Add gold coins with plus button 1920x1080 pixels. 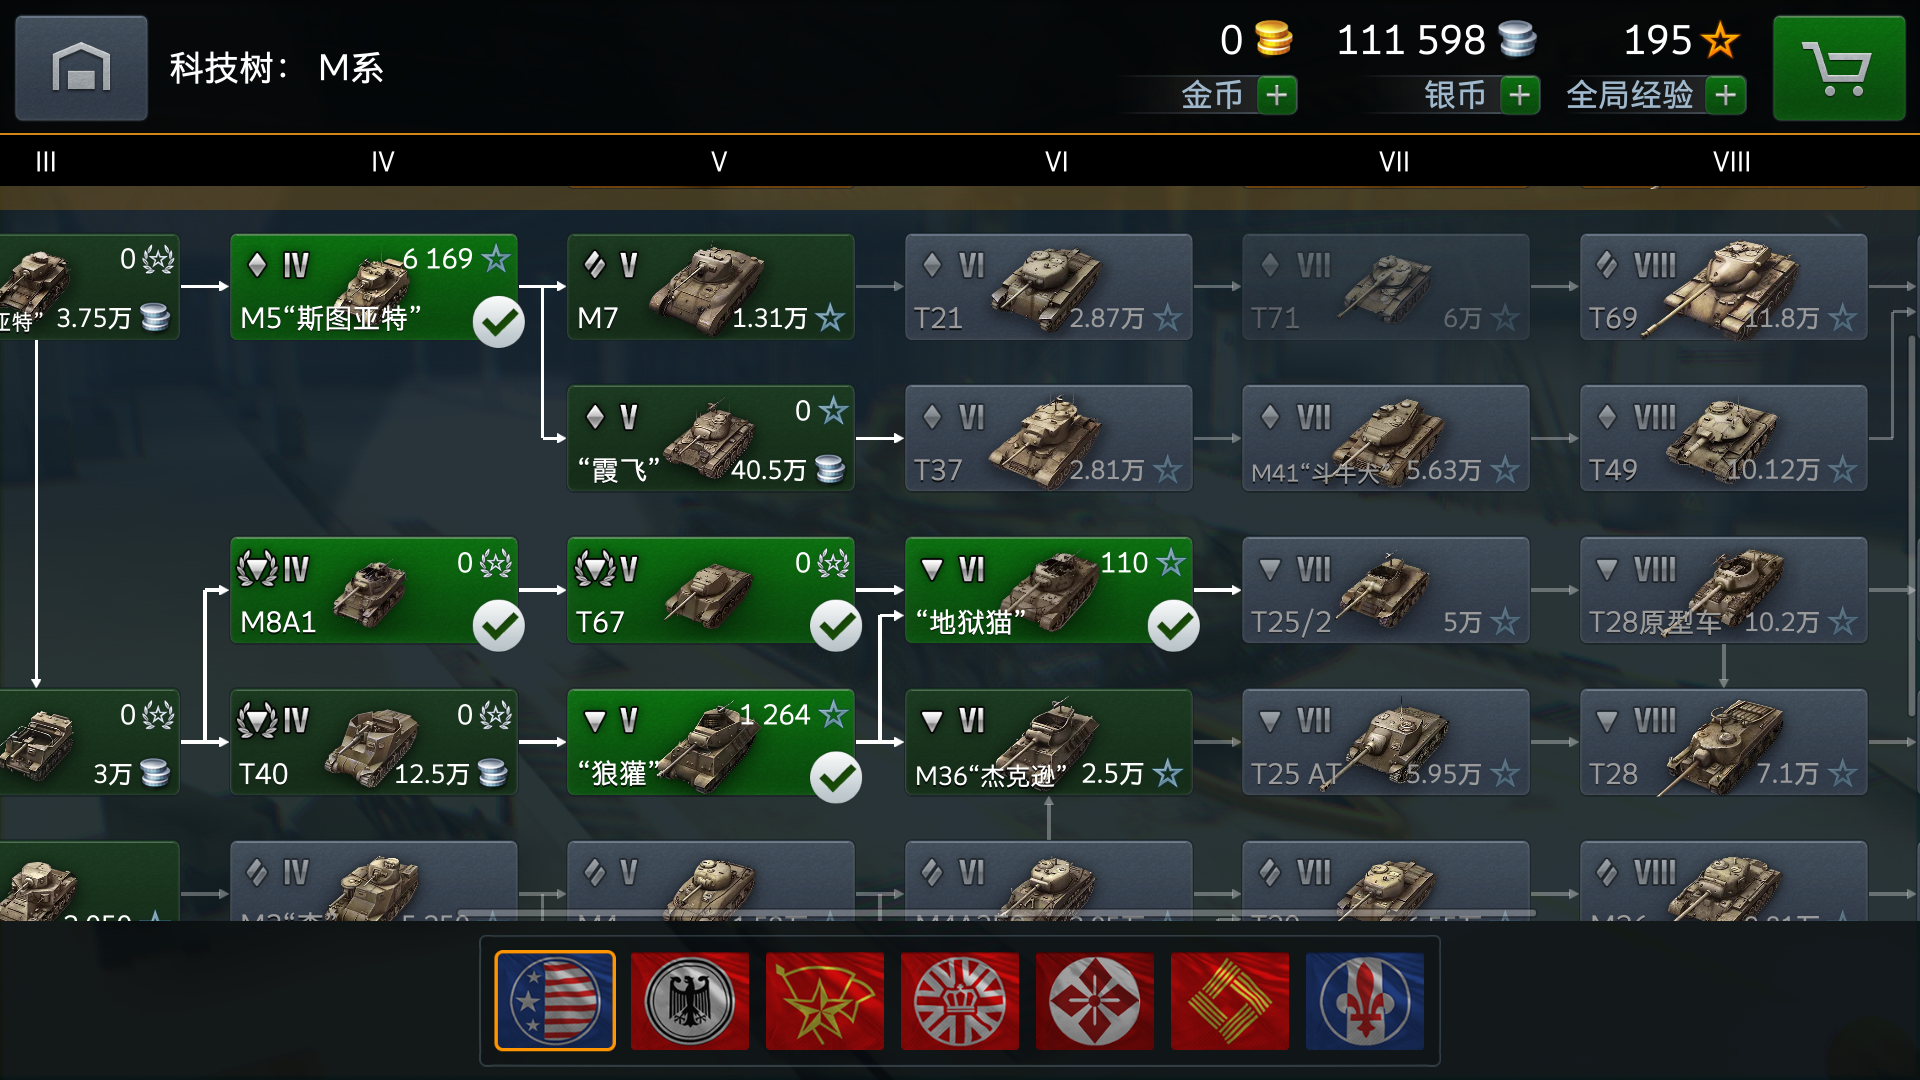click(x=1276, y=95)
